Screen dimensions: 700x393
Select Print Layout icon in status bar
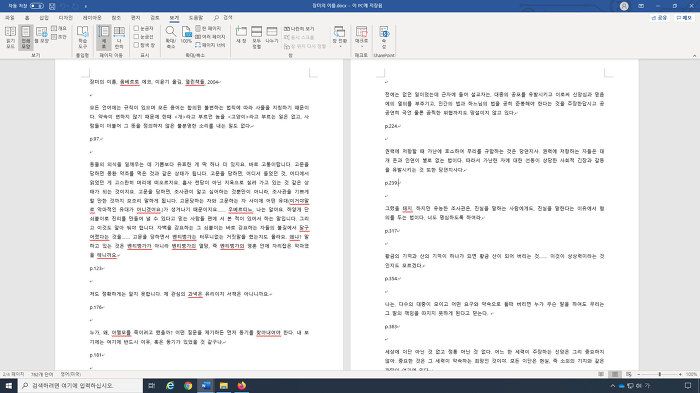click(x=615, y=374)
